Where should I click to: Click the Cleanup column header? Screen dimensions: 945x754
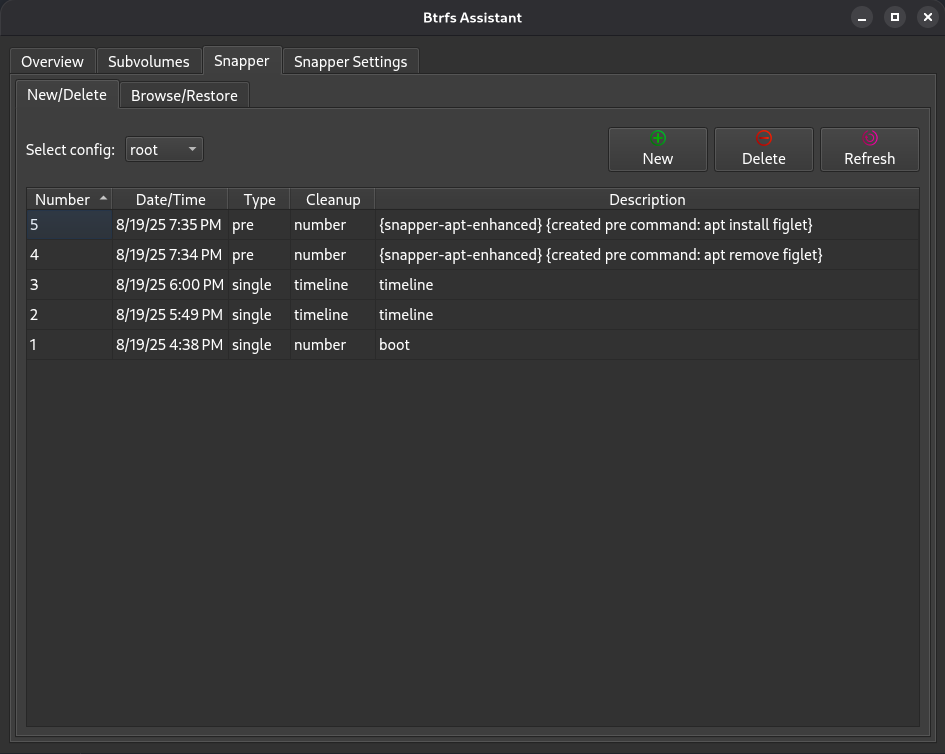pos(333,200)
